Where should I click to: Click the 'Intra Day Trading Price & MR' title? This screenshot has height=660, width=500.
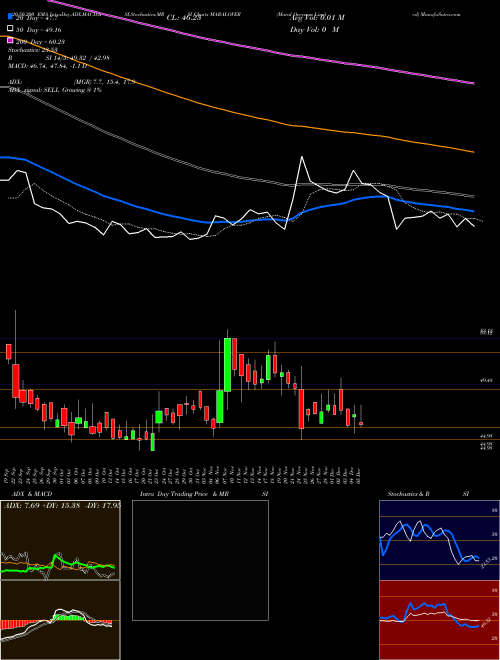click(184, 494)
